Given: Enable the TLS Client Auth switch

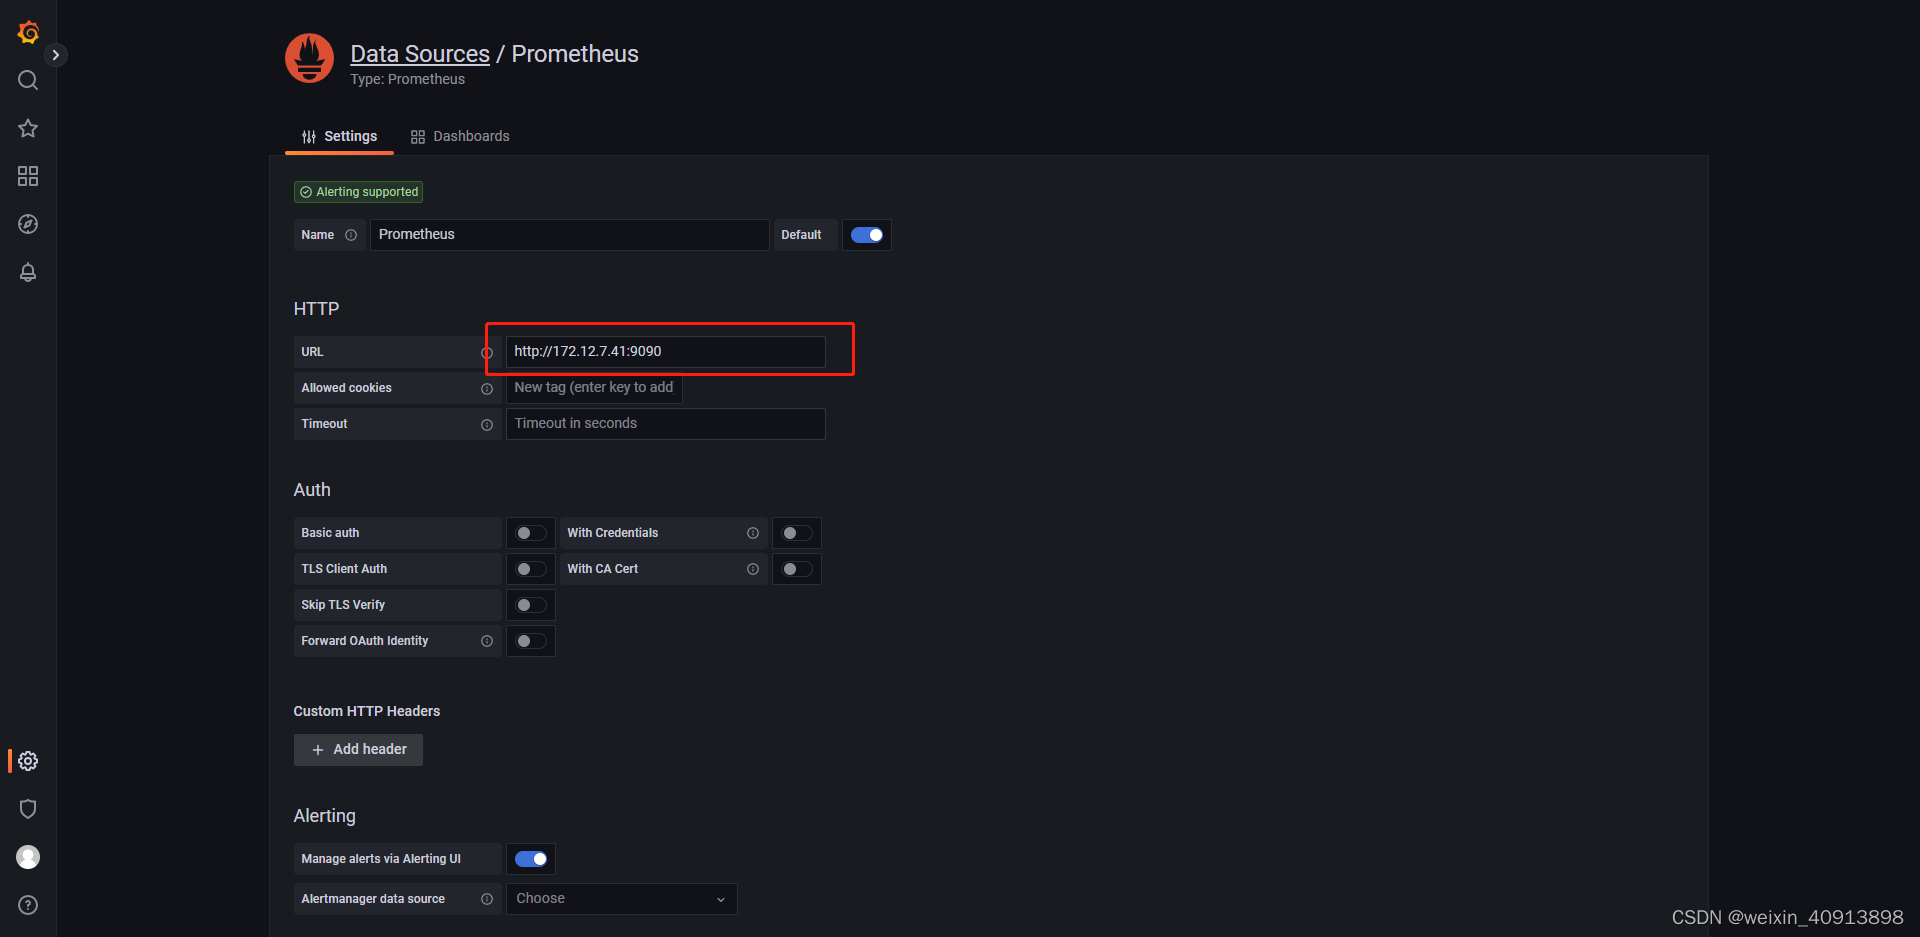Looking at the screenshot, I should 531,569.
